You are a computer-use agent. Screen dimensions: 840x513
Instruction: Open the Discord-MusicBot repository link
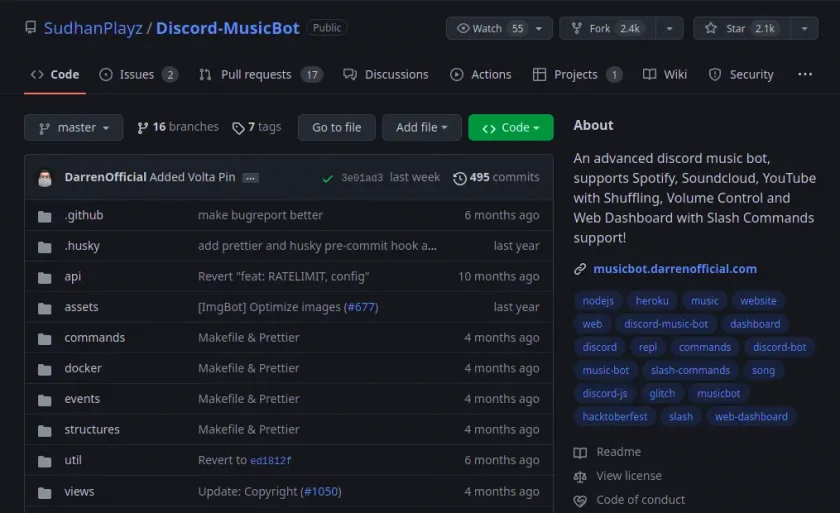228,28
